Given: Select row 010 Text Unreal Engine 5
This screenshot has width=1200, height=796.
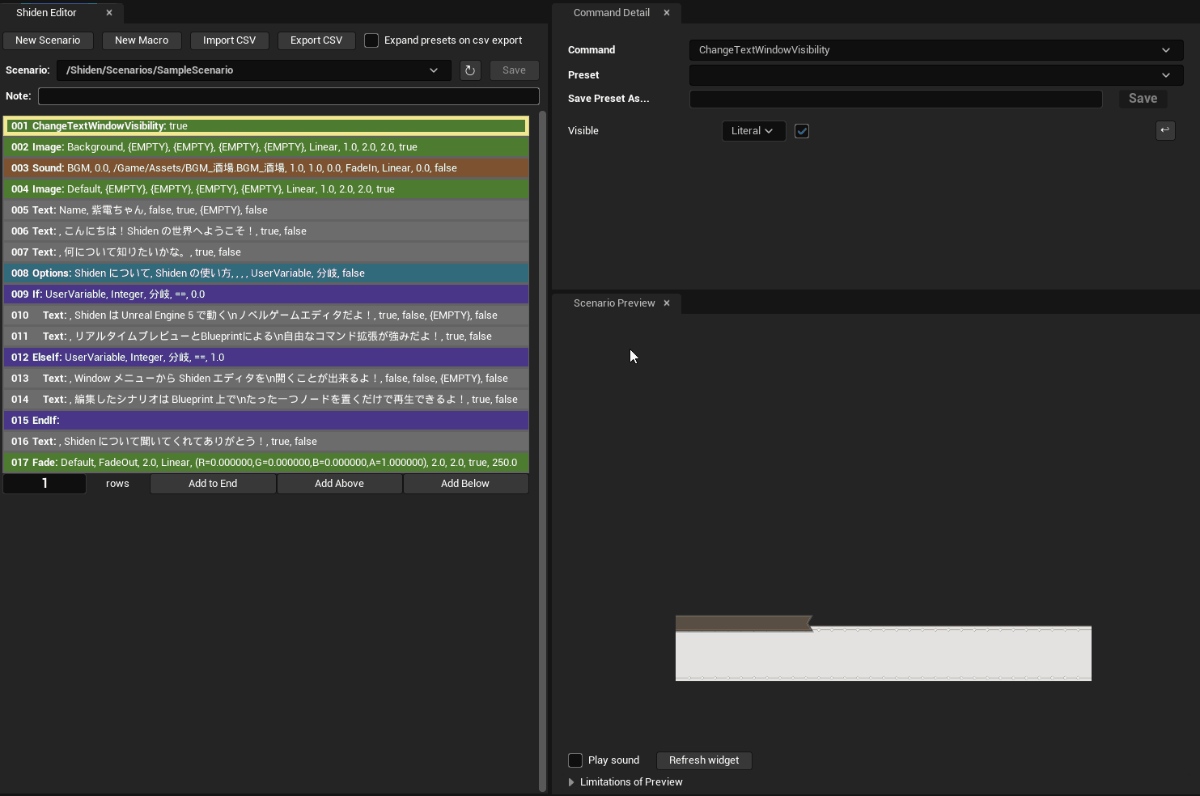Looking at the screenshot, I should tap(266, 315).
